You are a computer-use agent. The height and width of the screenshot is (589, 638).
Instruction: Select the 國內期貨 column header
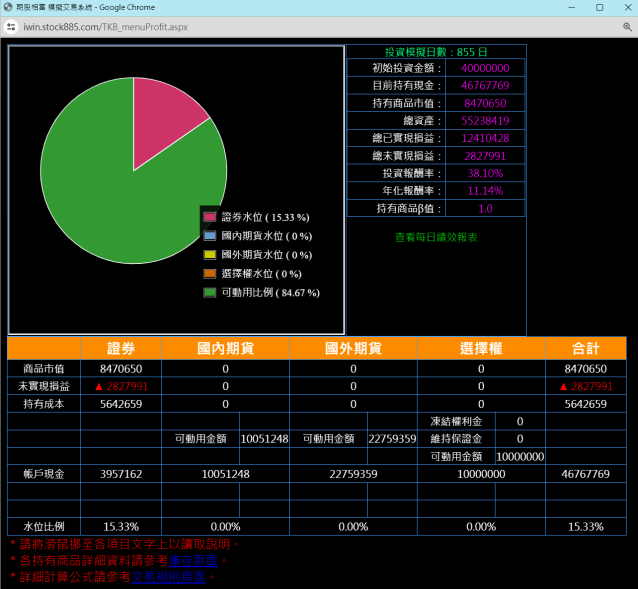click(225, 348)
